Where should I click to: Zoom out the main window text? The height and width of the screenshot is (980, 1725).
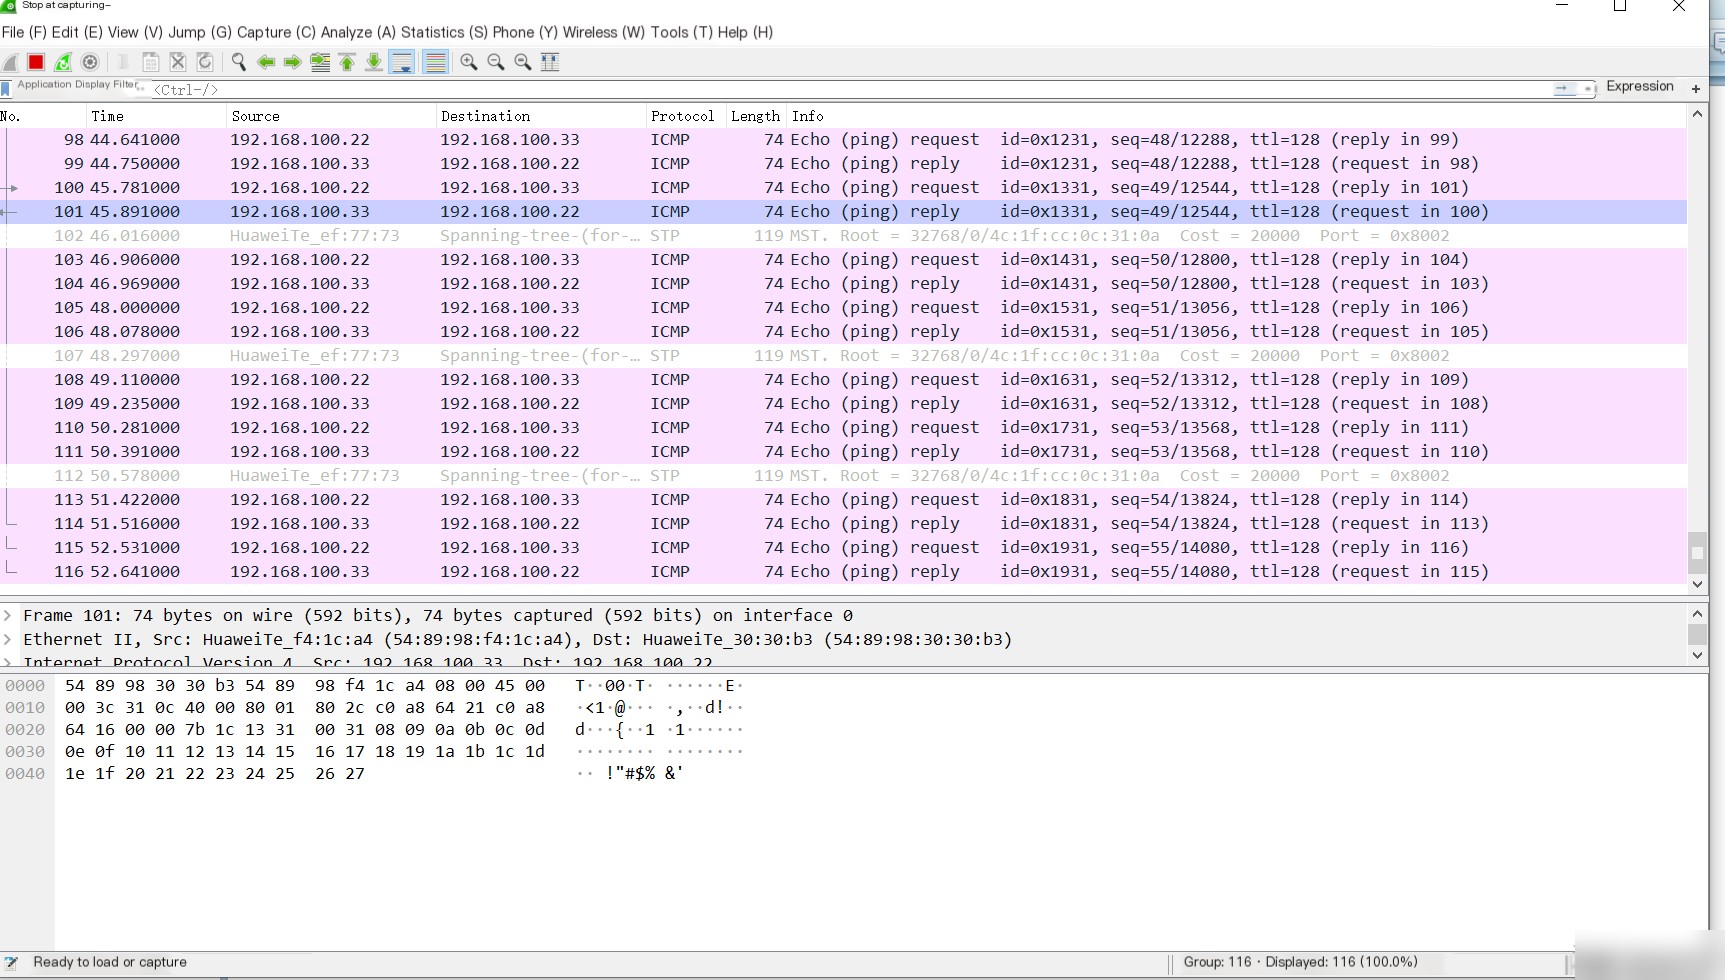495,62
